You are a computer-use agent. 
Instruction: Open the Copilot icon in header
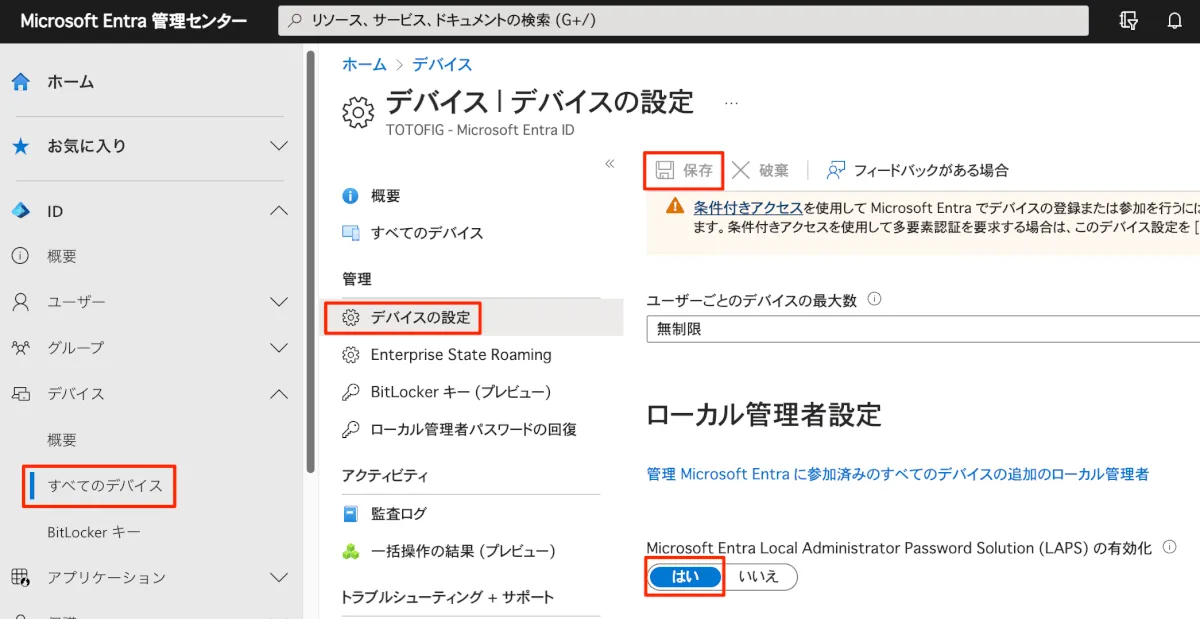pyautogui.click(x=1129, y=20)
